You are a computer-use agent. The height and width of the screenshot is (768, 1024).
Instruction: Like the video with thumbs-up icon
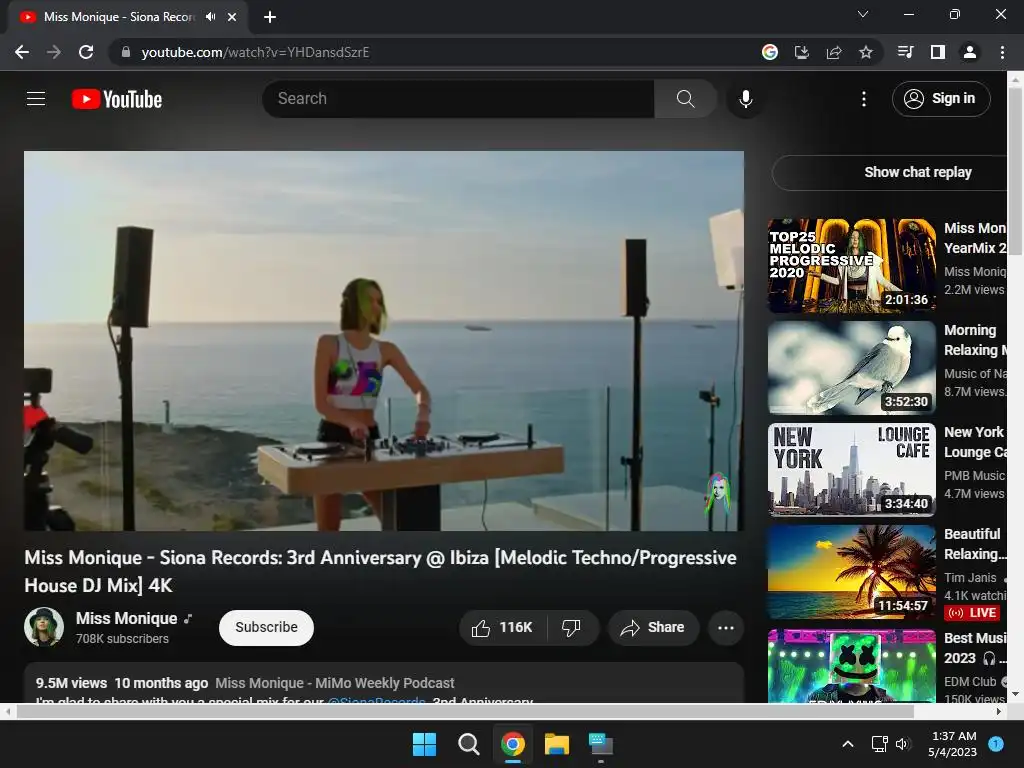(x=502, y=628)
